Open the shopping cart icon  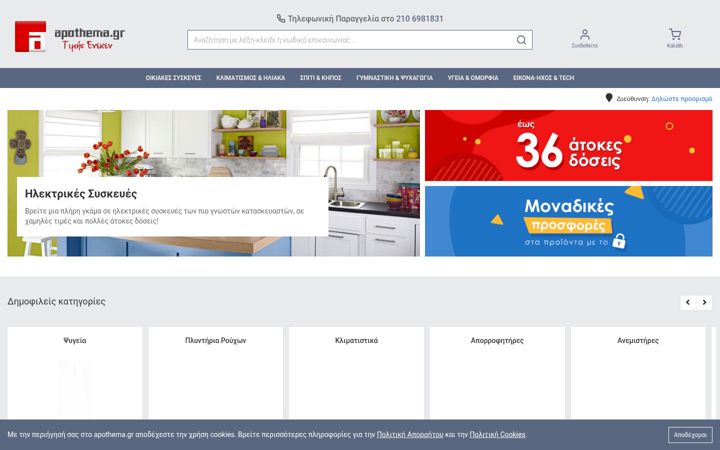click(675, 38)
